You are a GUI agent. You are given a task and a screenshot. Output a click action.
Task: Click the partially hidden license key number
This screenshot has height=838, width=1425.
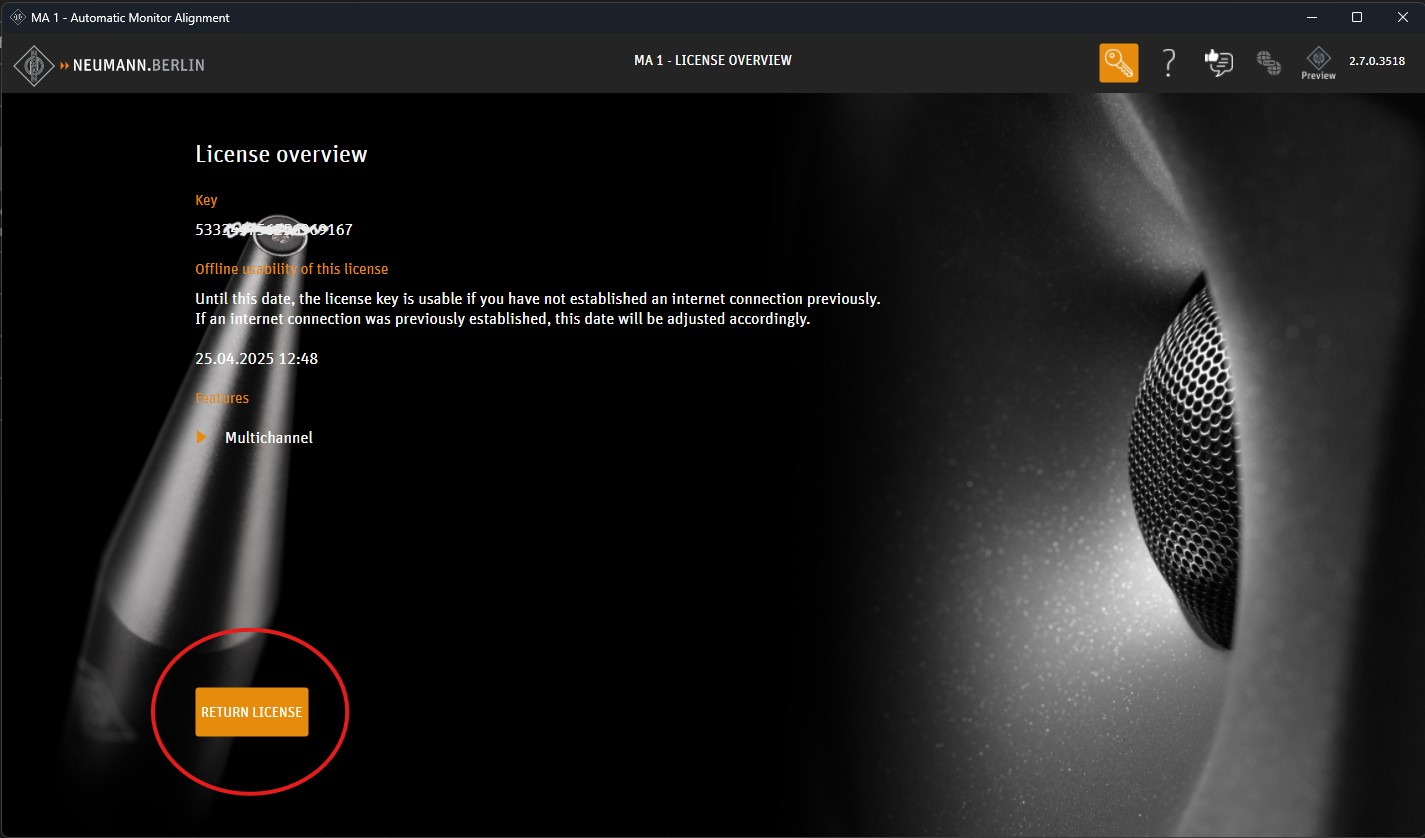click(x=273, y=230)
